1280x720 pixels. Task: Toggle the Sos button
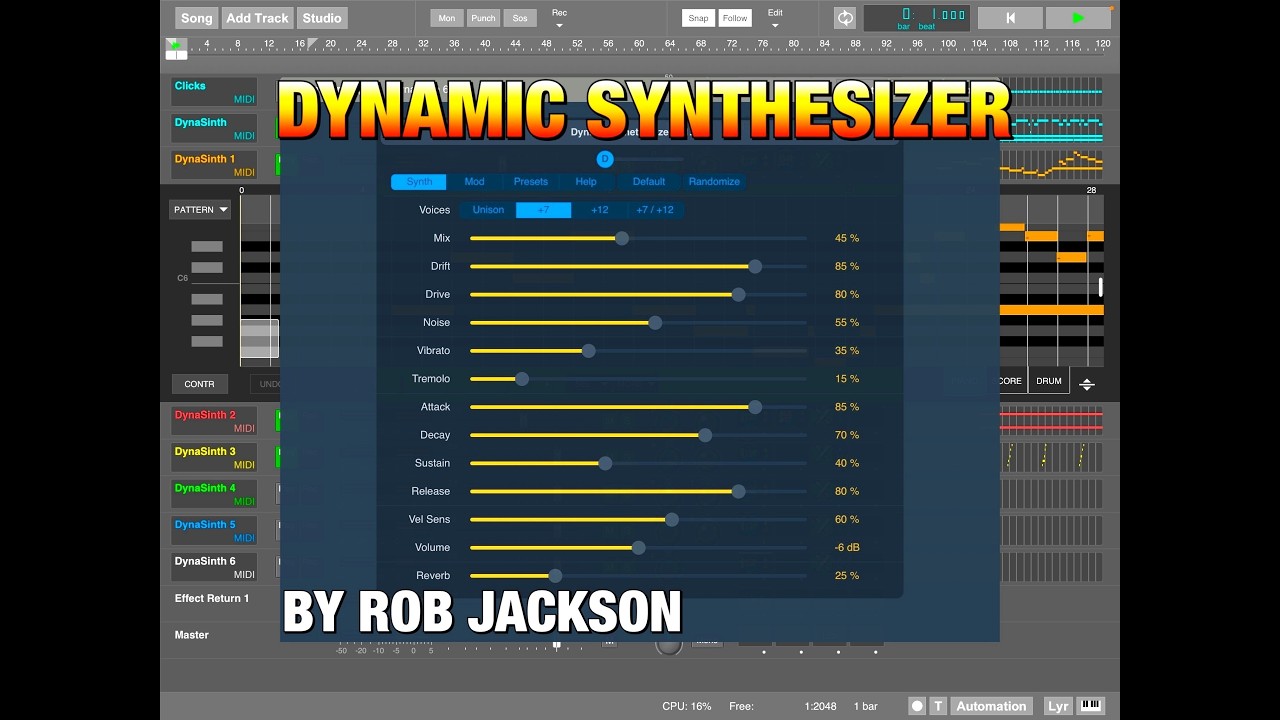[519, 18]
